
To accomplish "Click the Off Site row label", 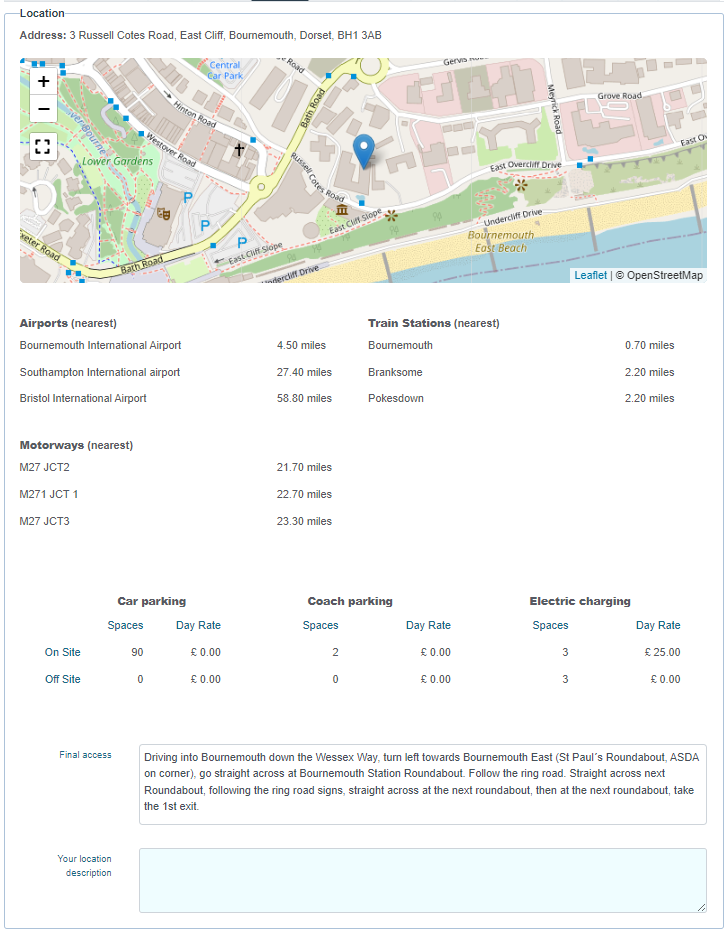I will [x=63, y=679].
